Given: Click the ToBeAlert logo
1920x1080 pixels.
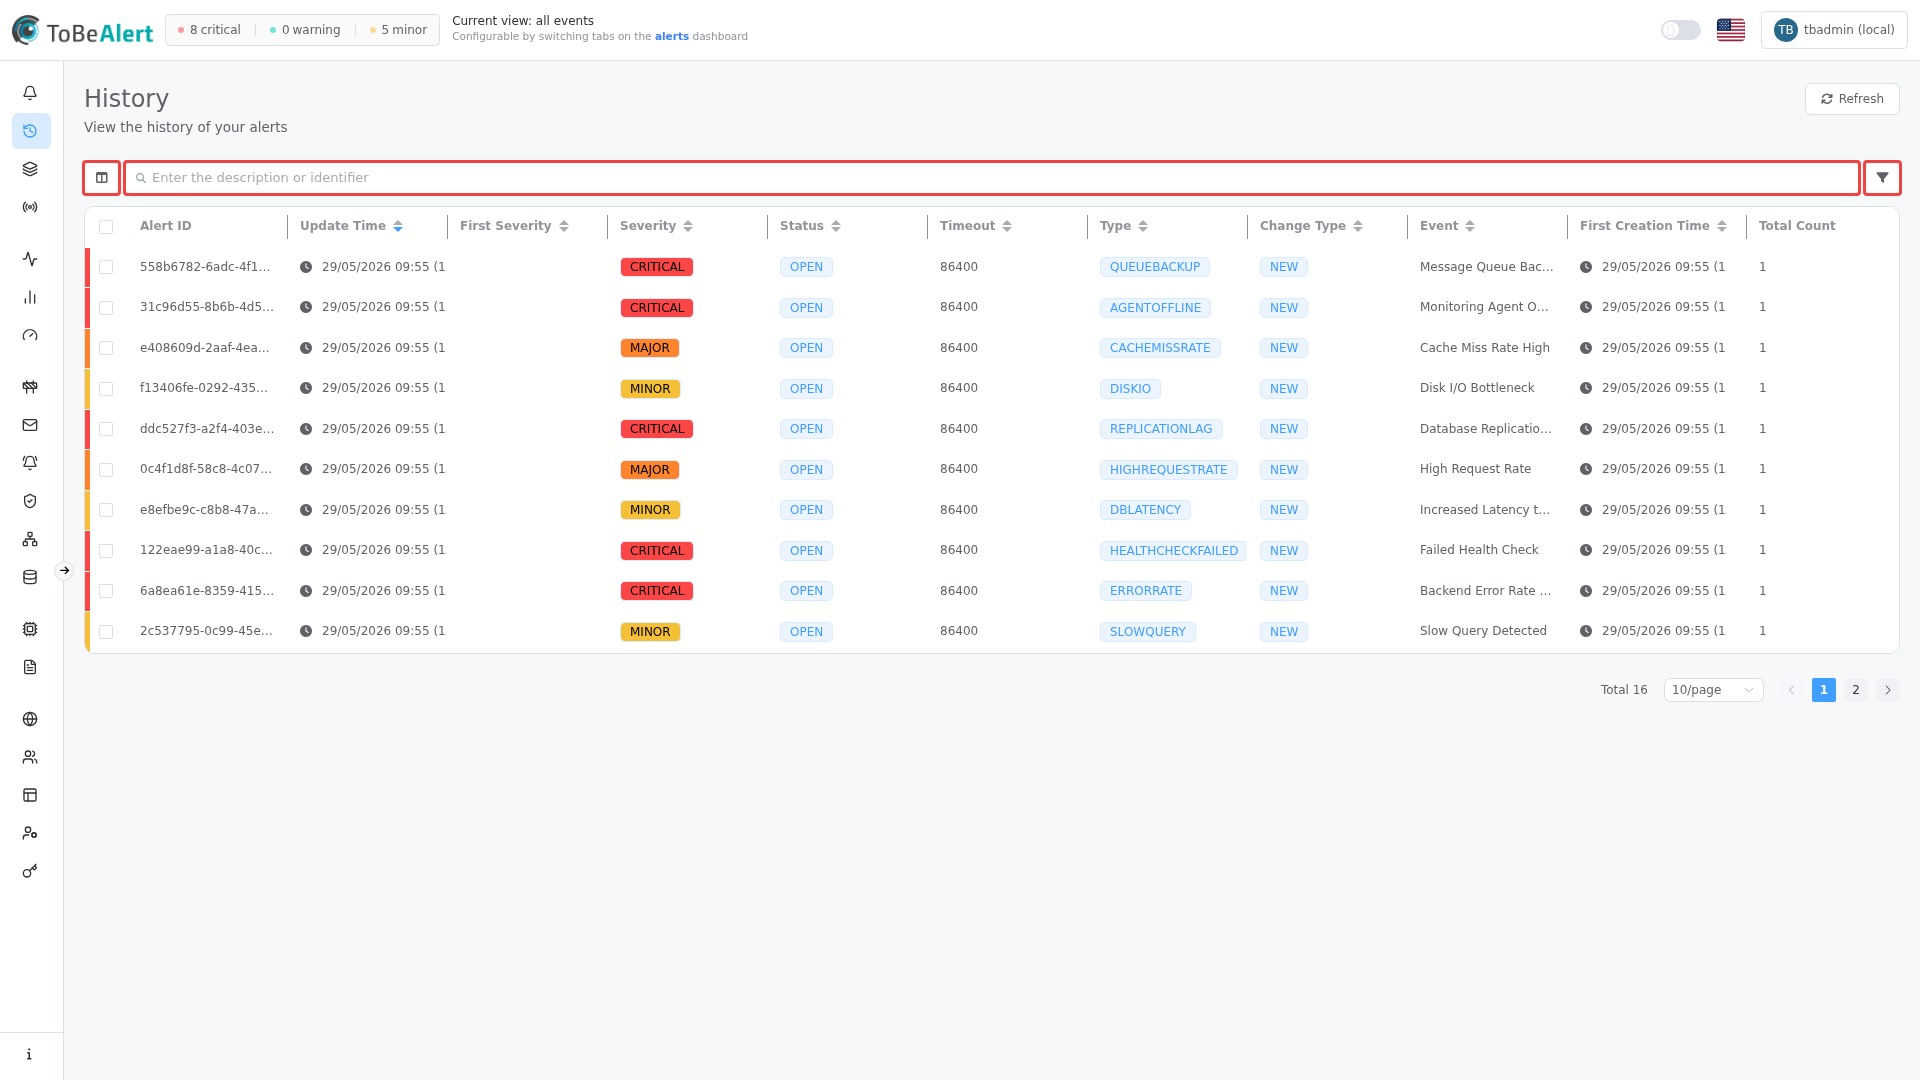Looking at the screenshot, I should point(83,31).
